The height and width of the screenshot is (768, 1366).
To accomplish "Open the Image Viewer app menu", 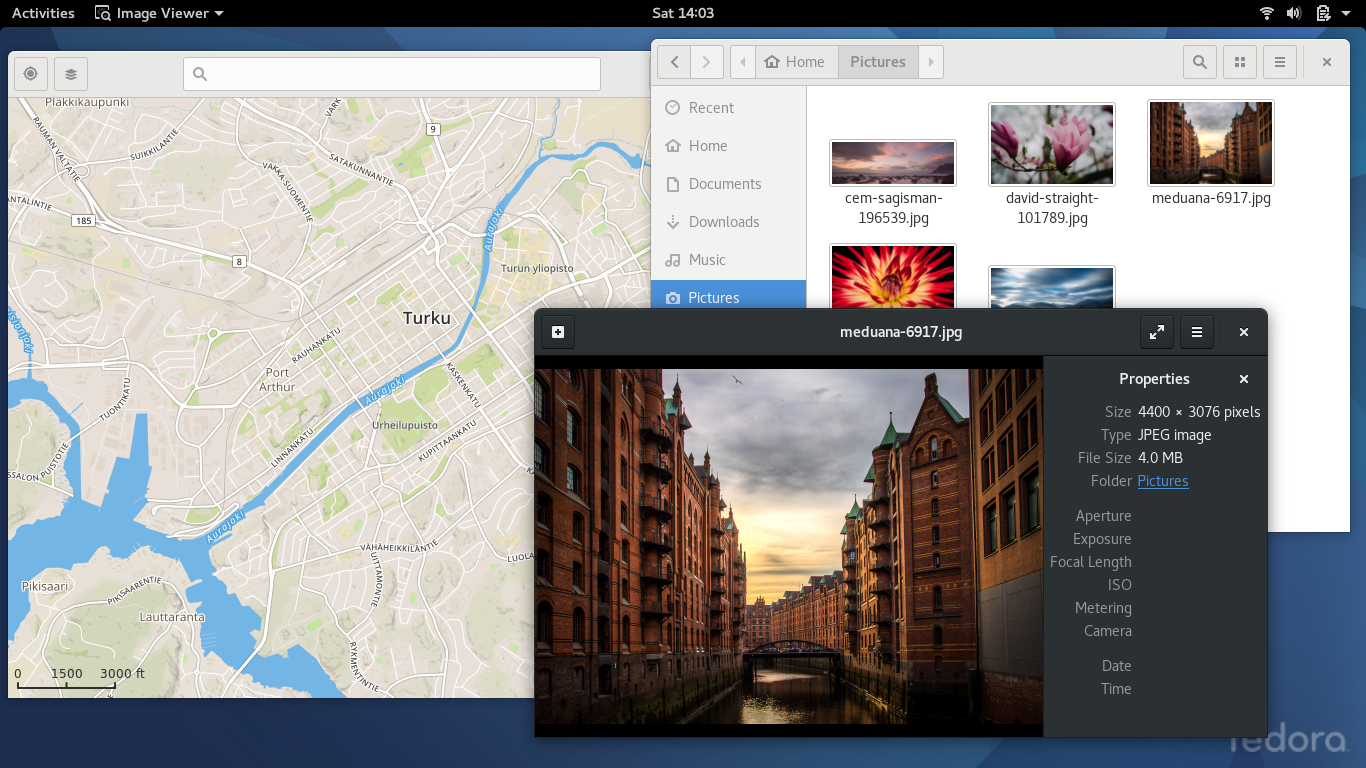I will [x=160, y=13].
